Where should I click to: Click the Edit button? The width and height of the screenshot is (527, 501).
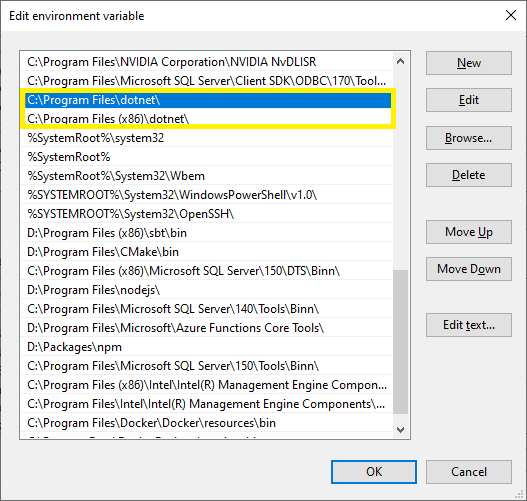coord(469,100)
